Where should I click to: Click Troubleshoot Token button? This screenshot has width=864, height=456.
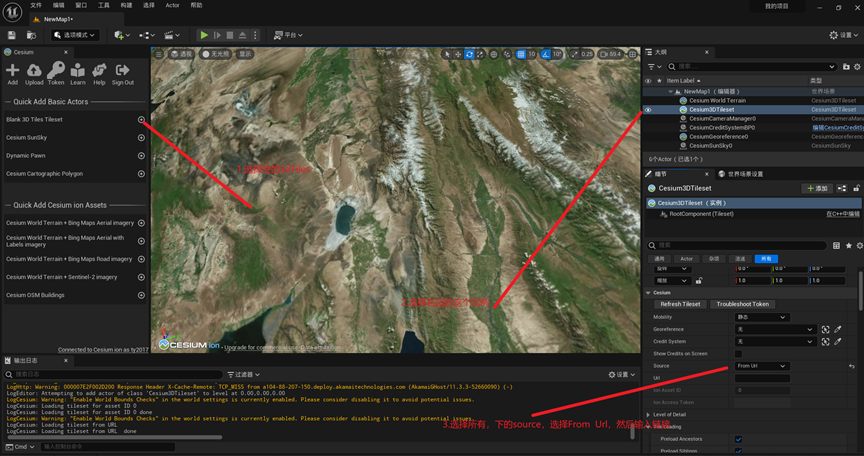742,304
